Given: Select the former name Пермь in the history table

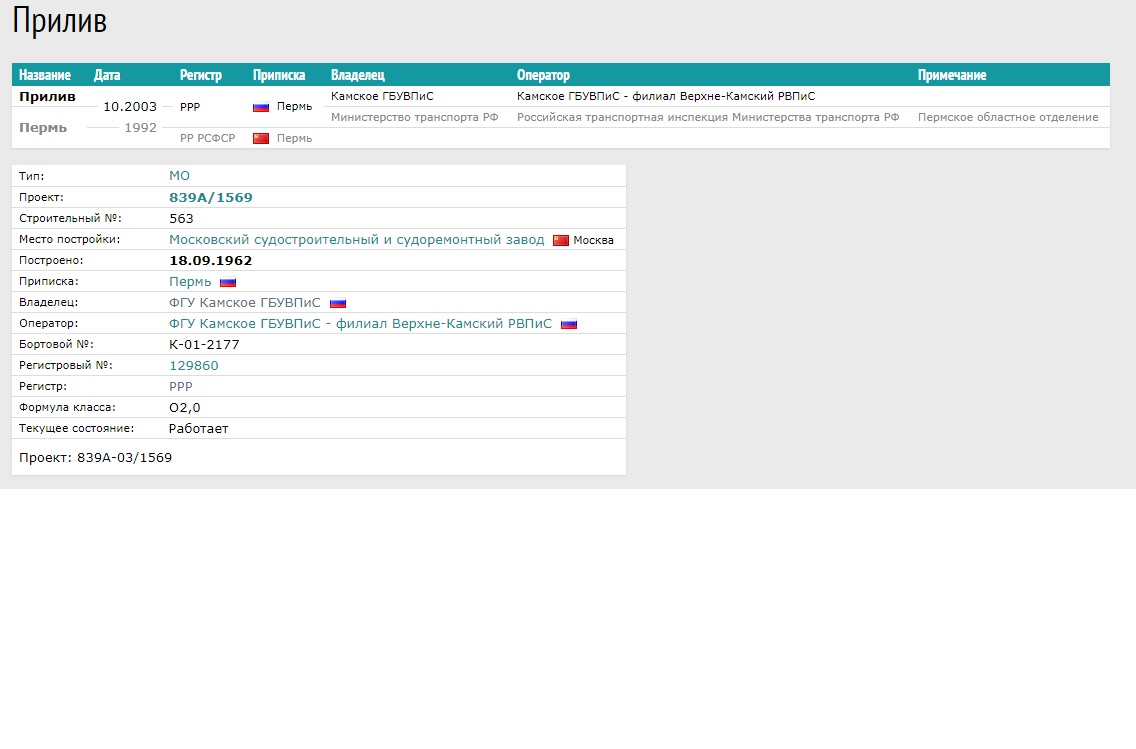Looking at the screenshot, I should [x=43, y=128].
